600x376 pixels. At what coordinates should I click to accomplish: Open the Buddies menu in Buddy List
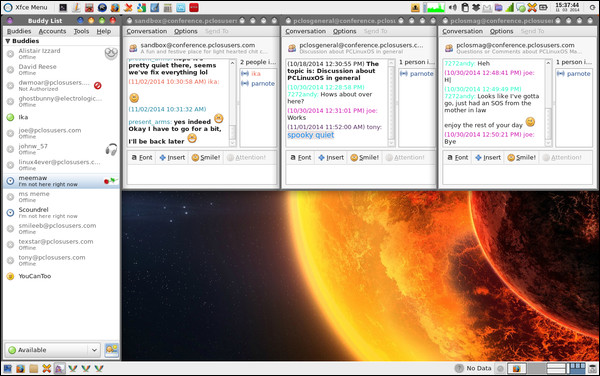coord(19,31)
